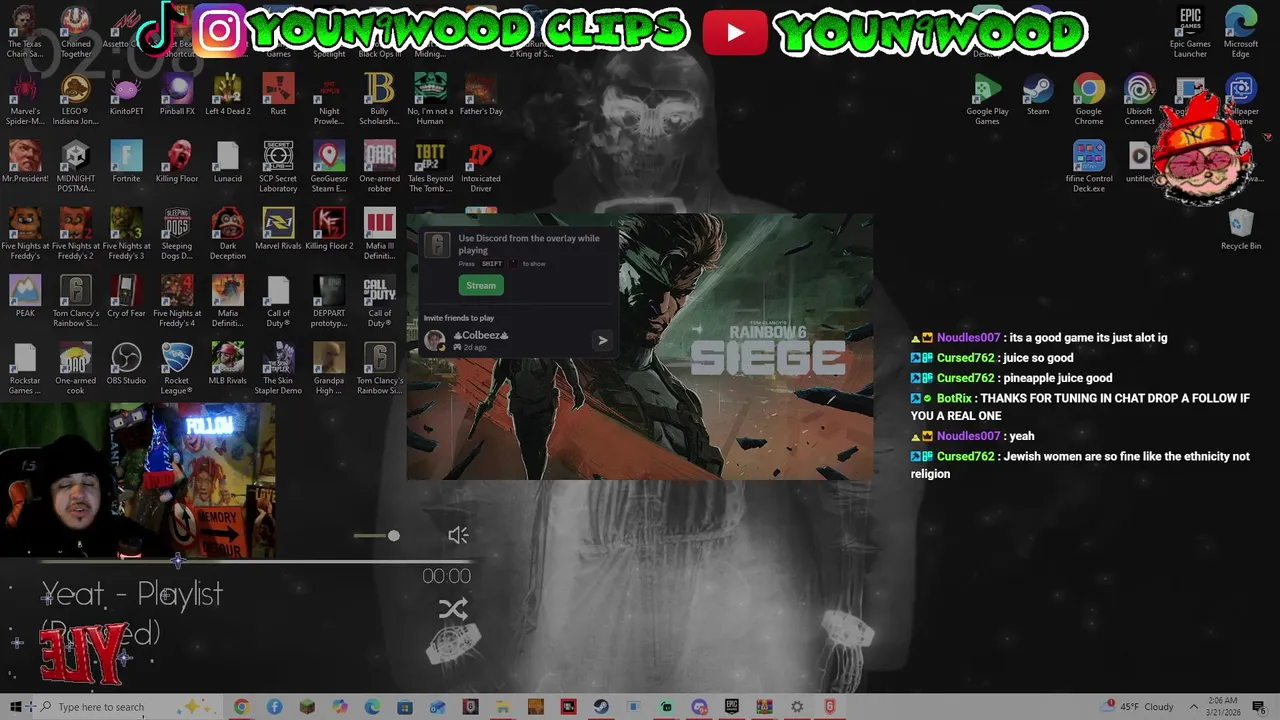The height and width of the screenshot is (720, 1280).
Task: Launch PEAK game shortcut
Action: click(x=25, y=297)
